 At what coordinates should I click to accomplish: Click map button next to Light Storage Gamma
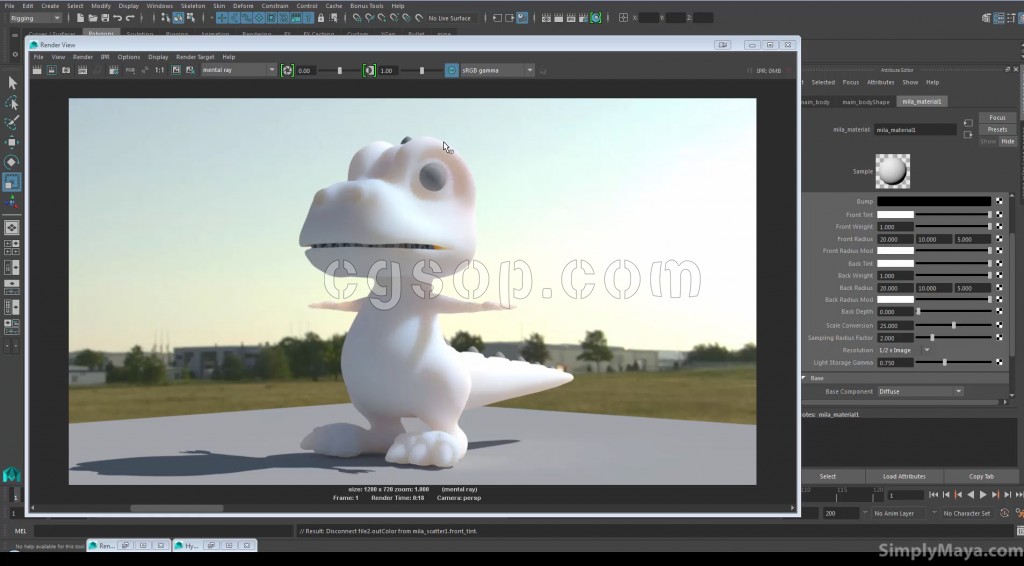999,362
